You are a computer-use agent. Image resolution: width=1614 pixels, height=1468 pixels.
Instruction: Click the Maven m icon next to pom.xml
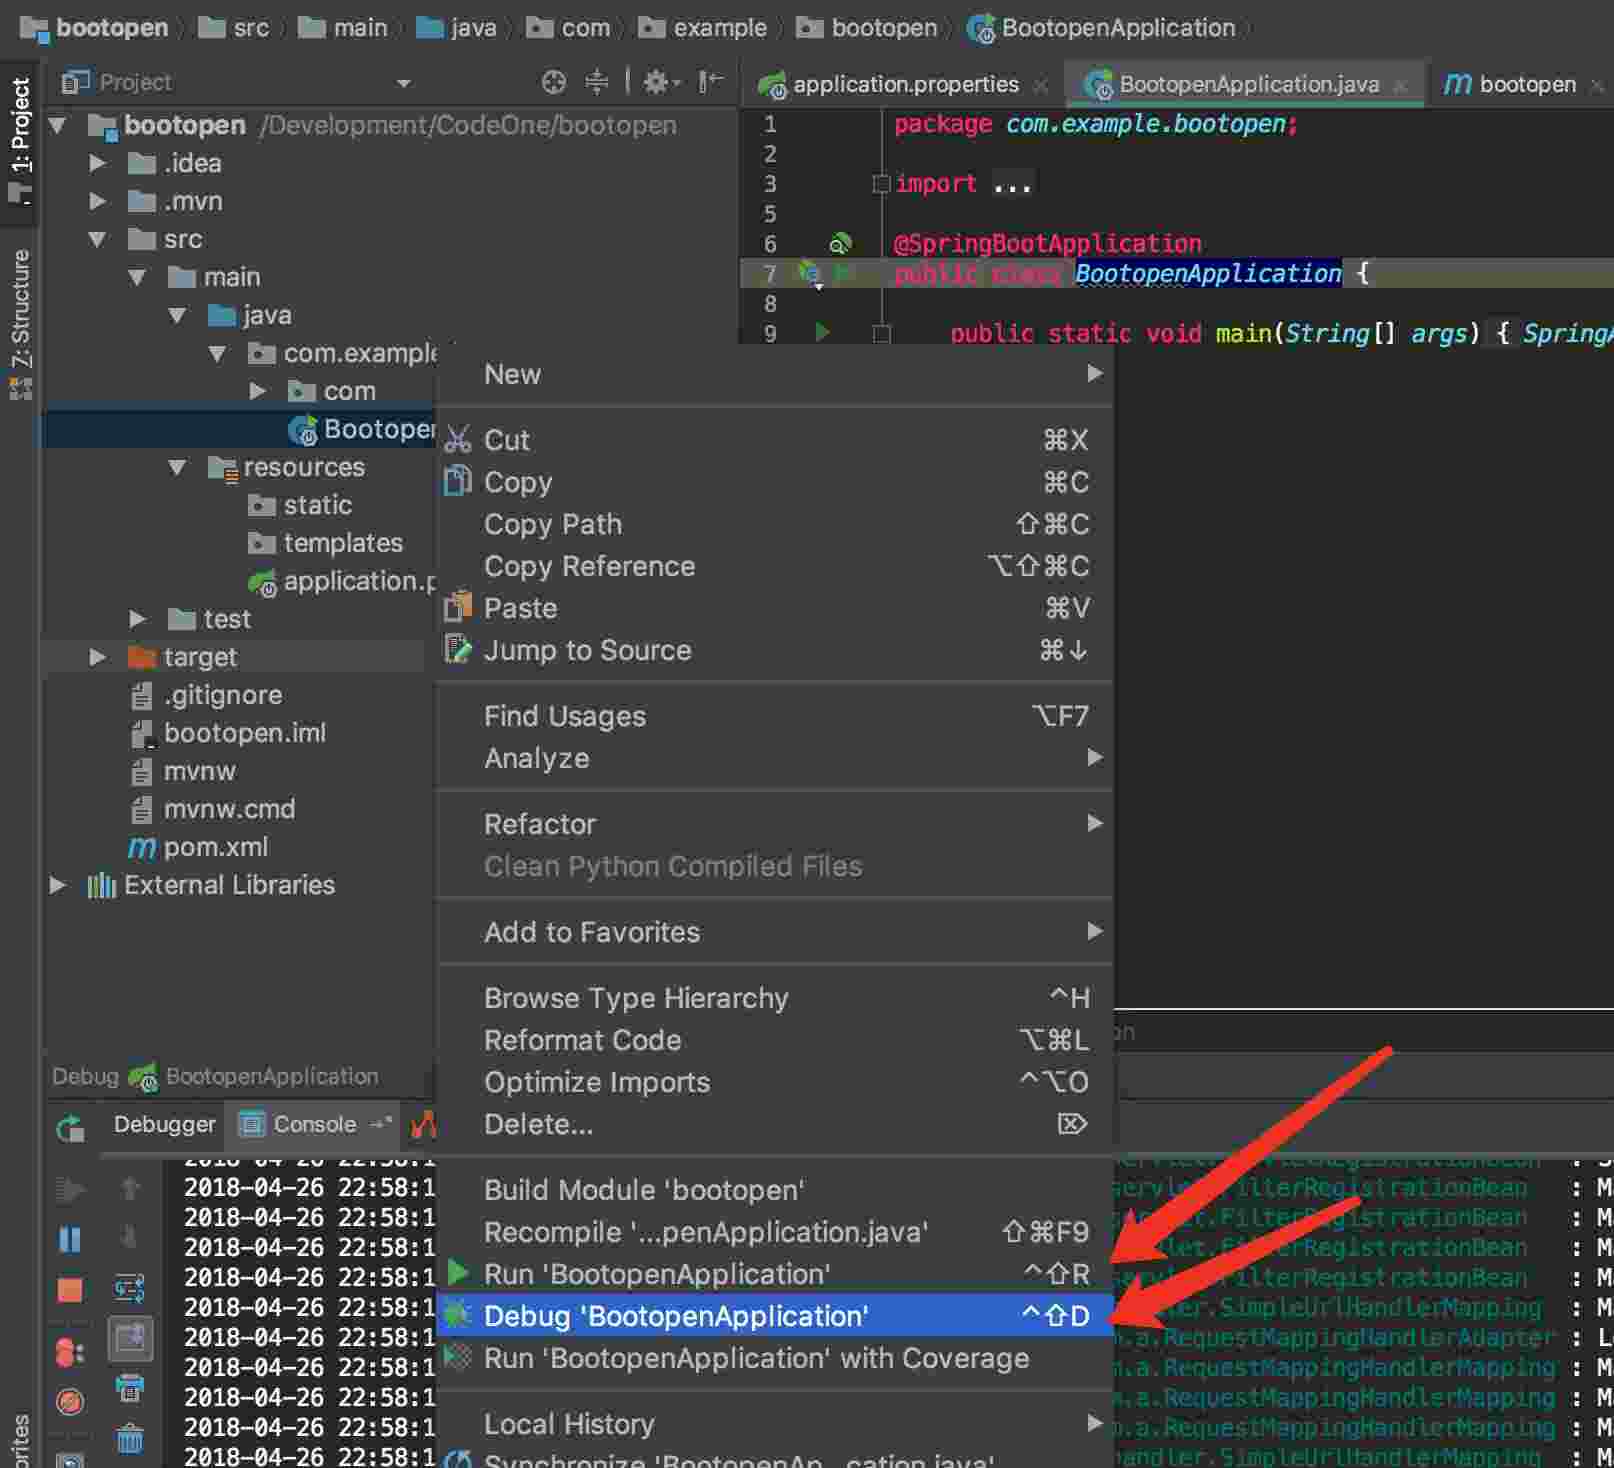[x=142, y=848]
